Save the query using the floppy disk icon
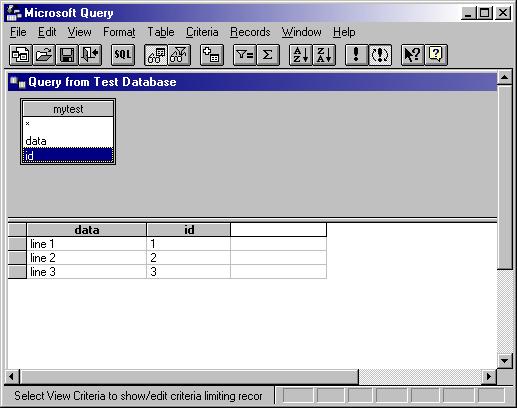Image resolution: width=517 pixels, height=408 pixels. click(x=67, y=55)
